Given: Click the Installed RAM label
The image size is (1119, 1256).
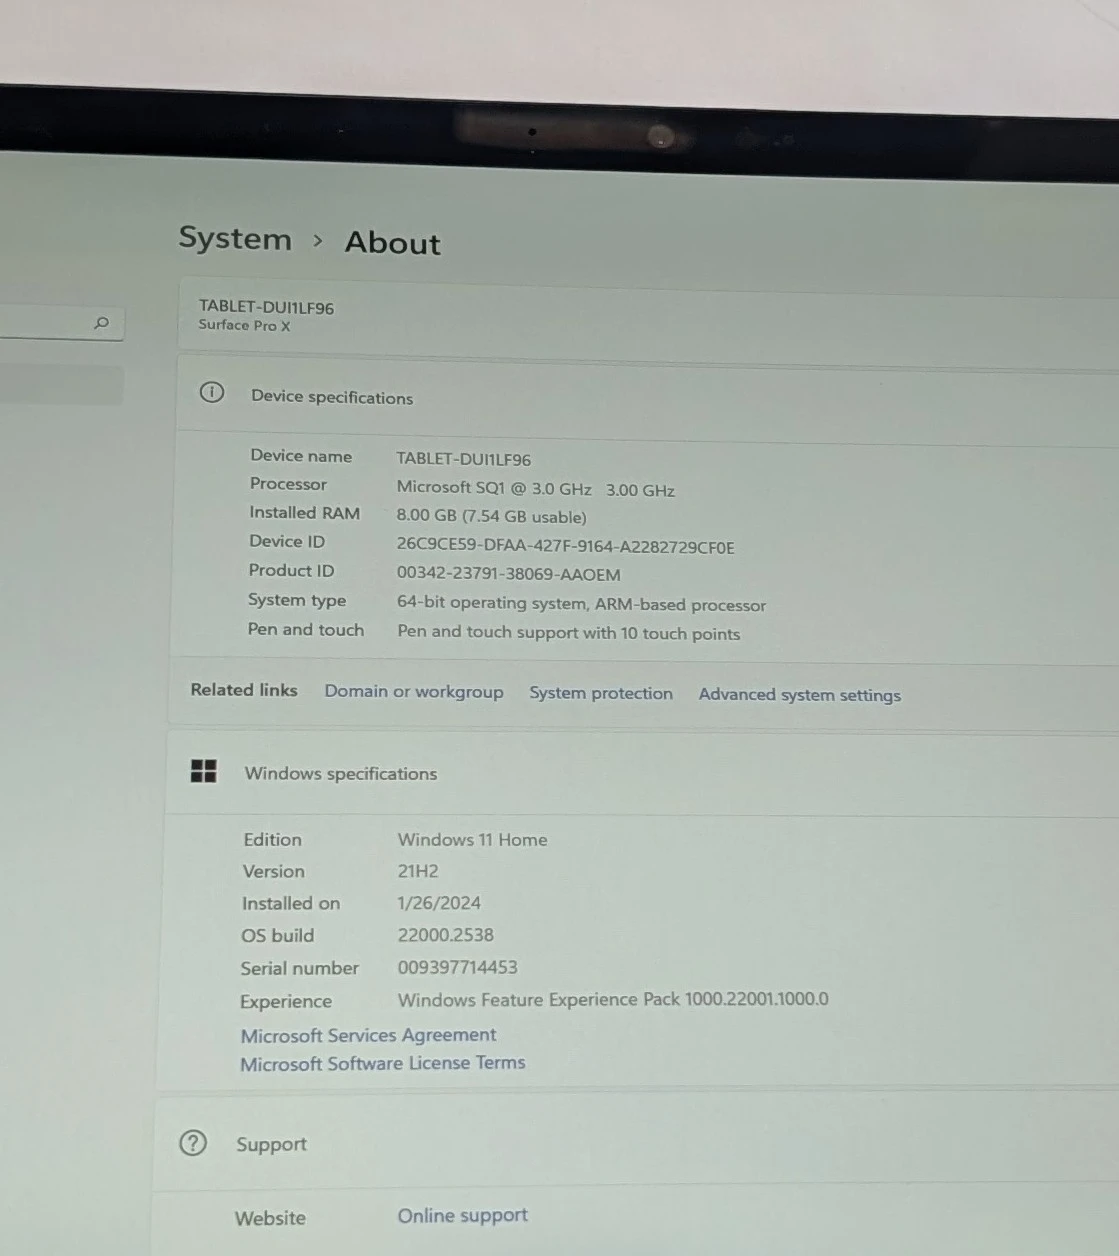Looking at the screenshot, I should click(x=304, y=513).
